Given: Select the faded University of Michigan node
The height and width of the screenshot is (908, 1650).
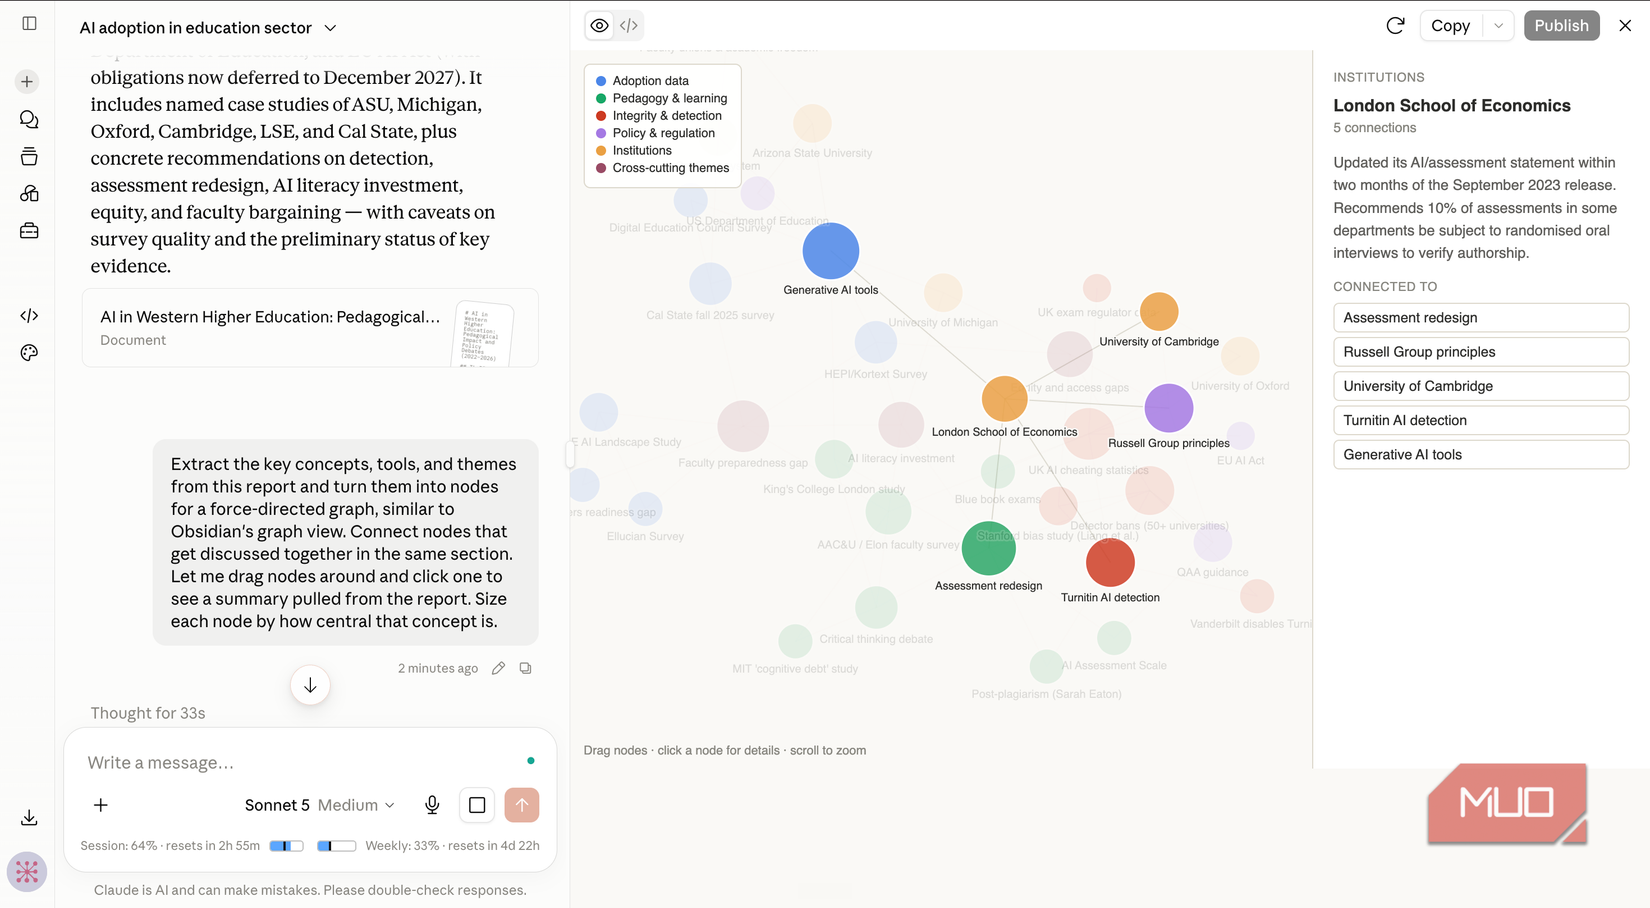Looking at the screenshot, I should point(943,293).
